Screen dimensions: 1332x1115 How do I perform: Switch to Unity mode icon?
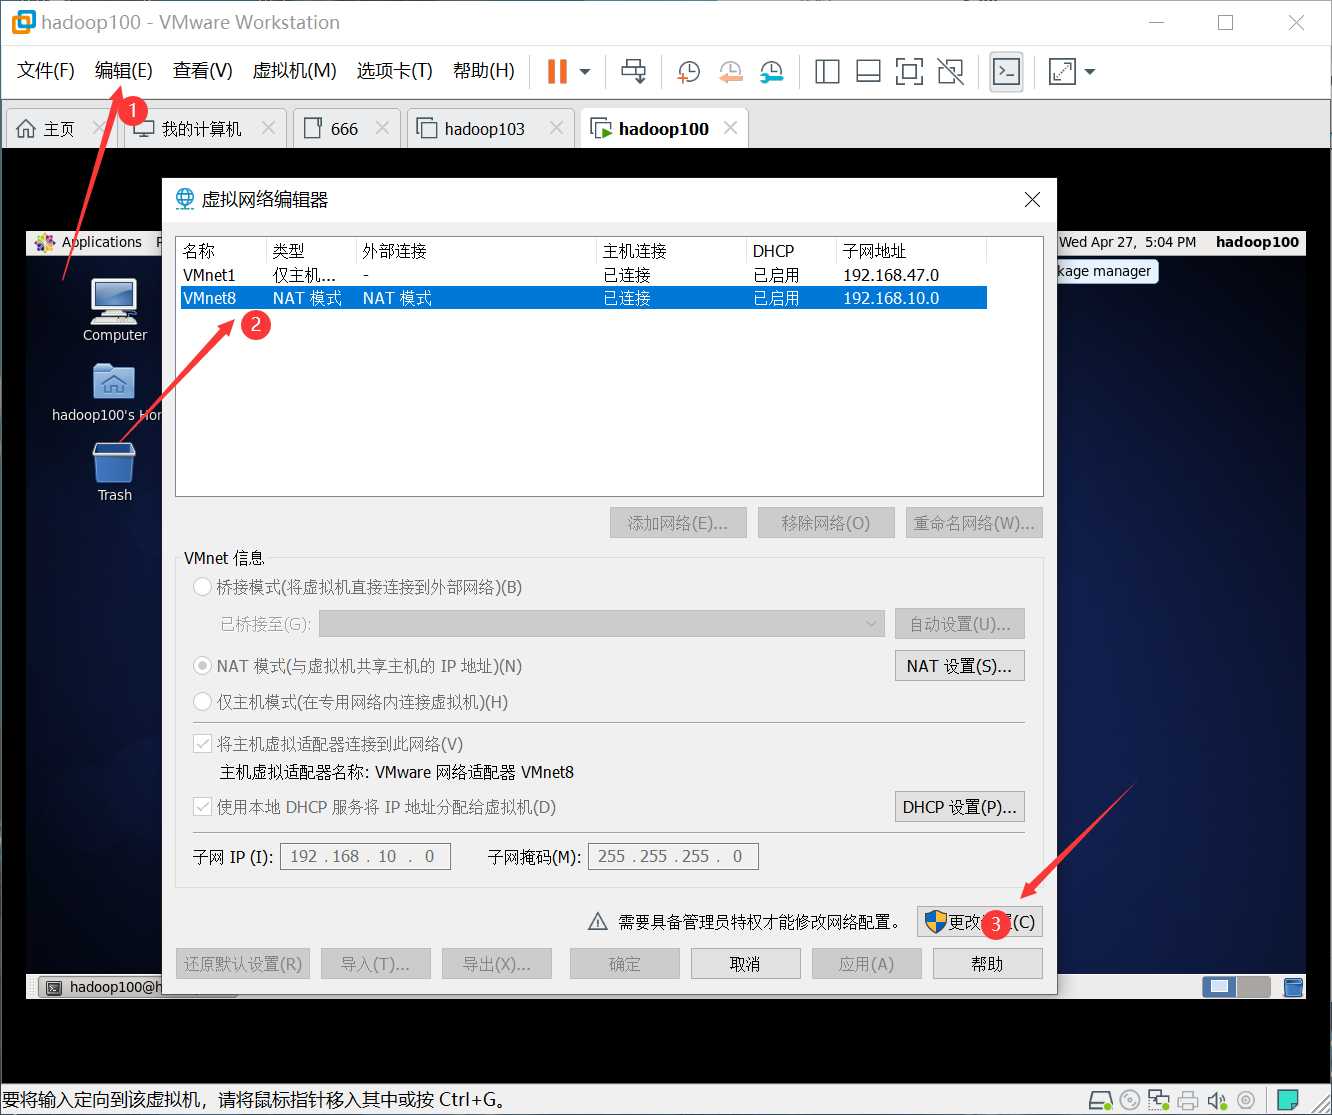(950, 71)
